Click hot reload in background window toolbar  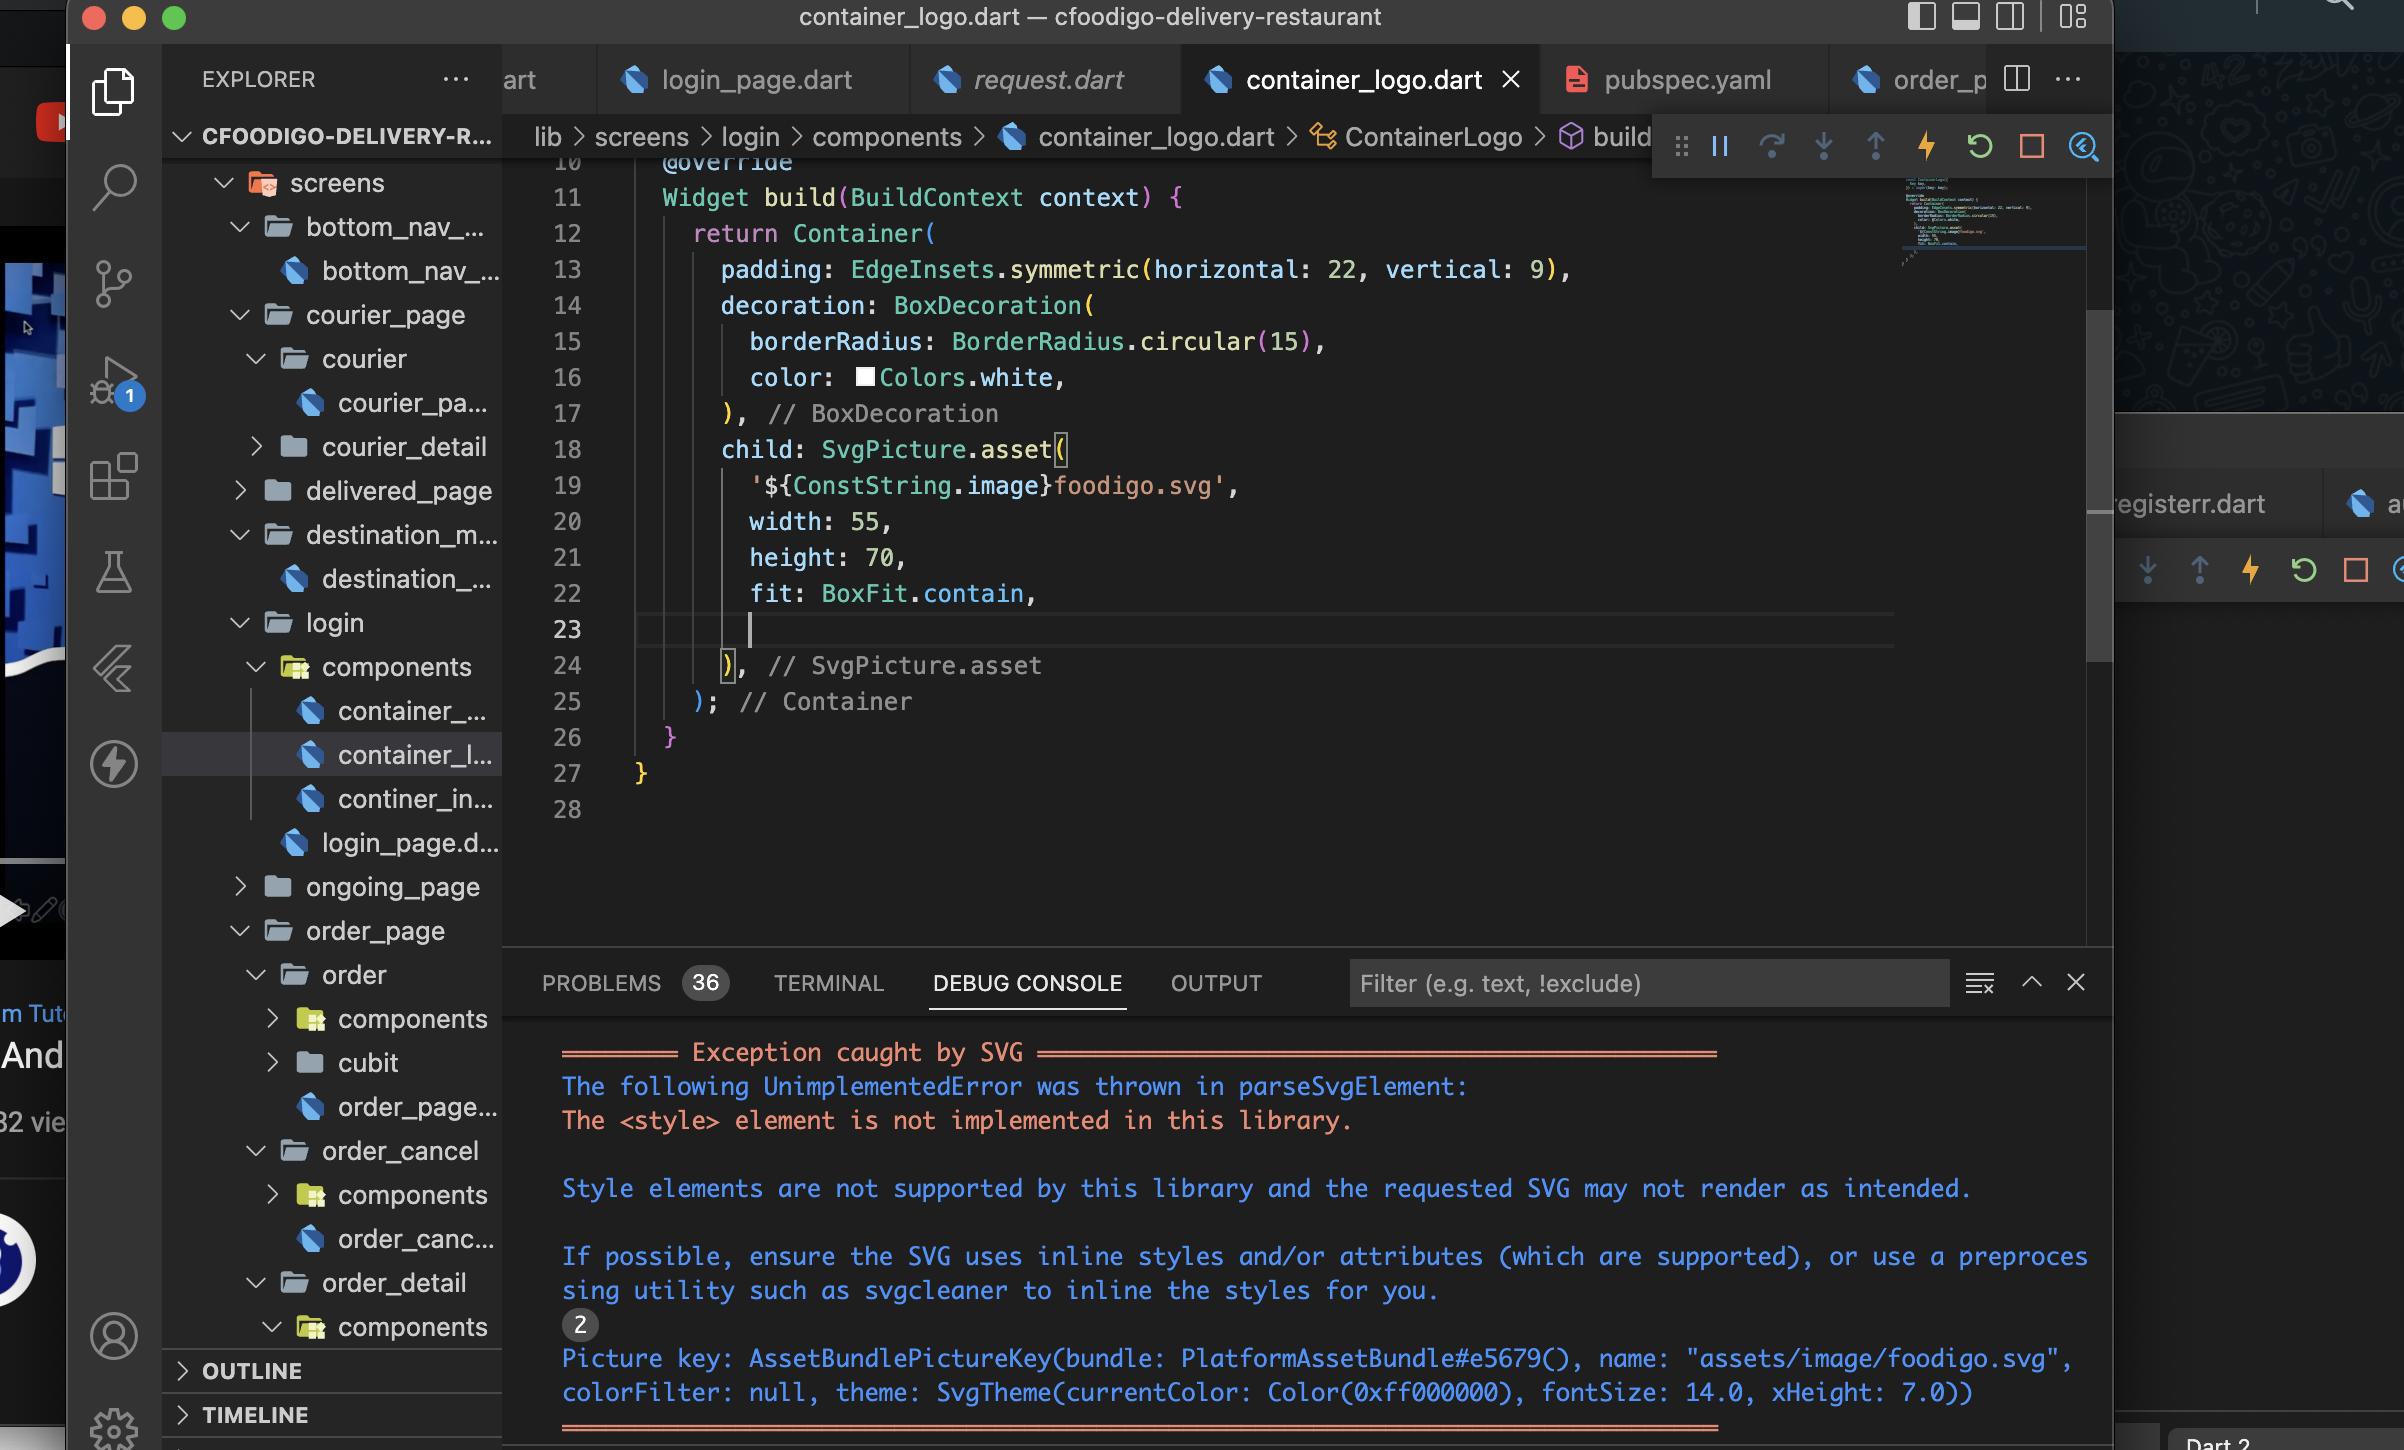tap(2250, 570)
